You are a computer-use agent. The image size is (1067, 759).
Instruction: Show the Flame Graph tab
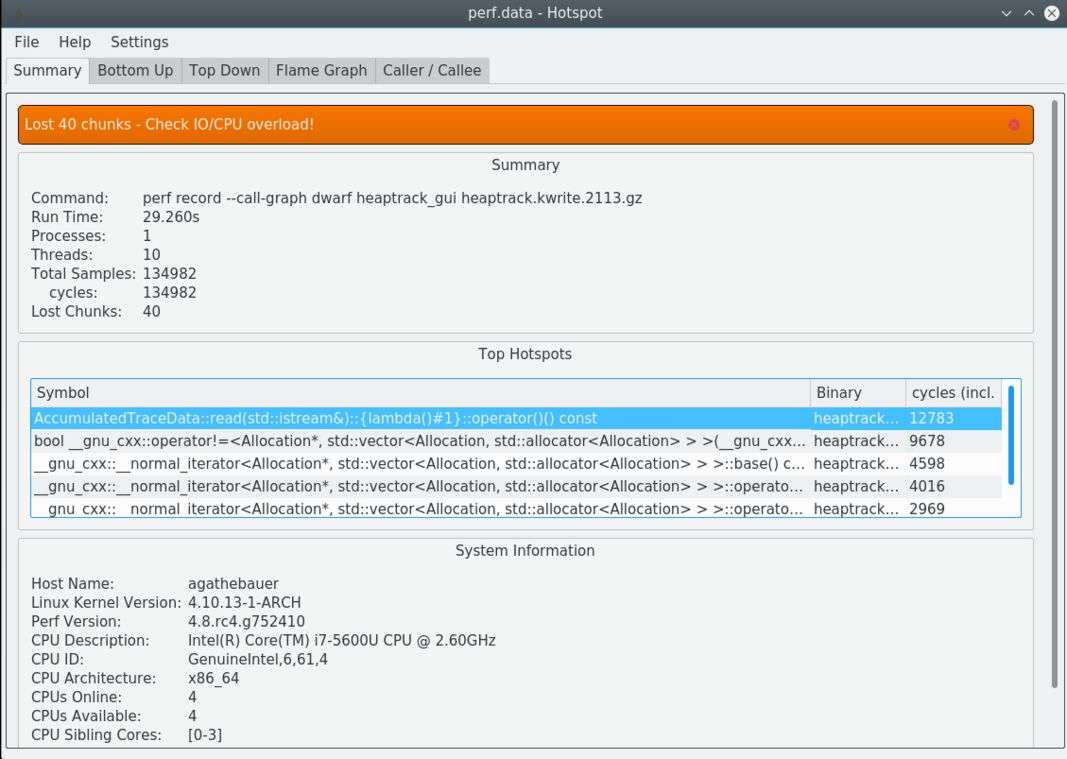click(321, 70)
